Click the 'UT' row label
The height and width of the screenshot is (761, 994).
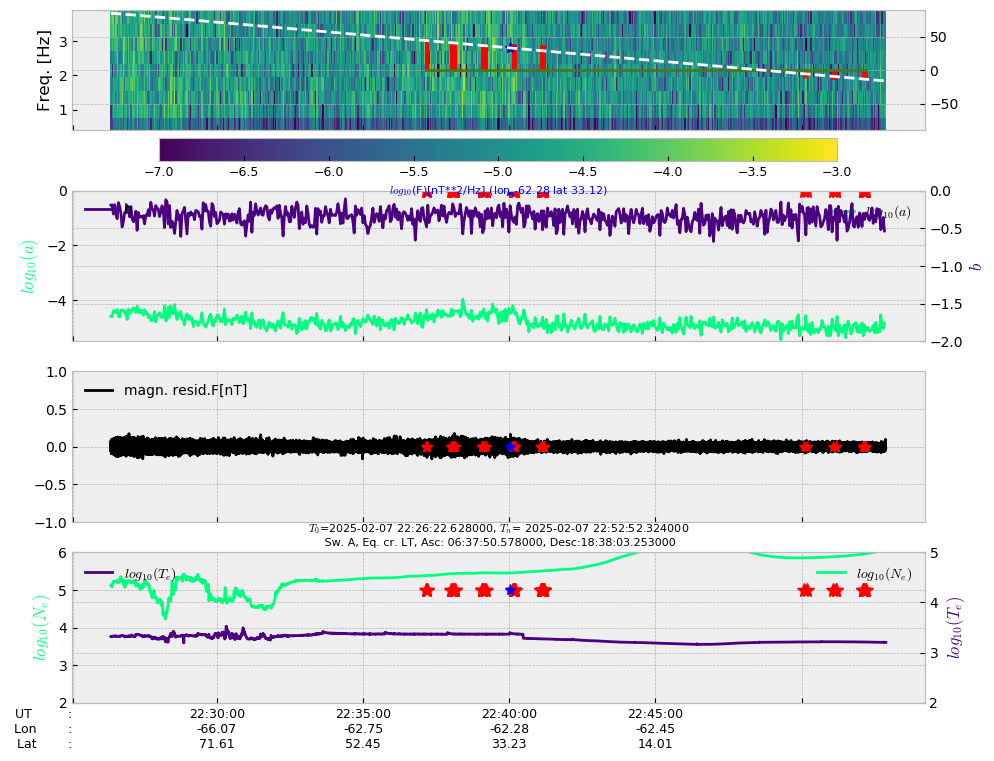pyautogui.click(x=23, y=713)
